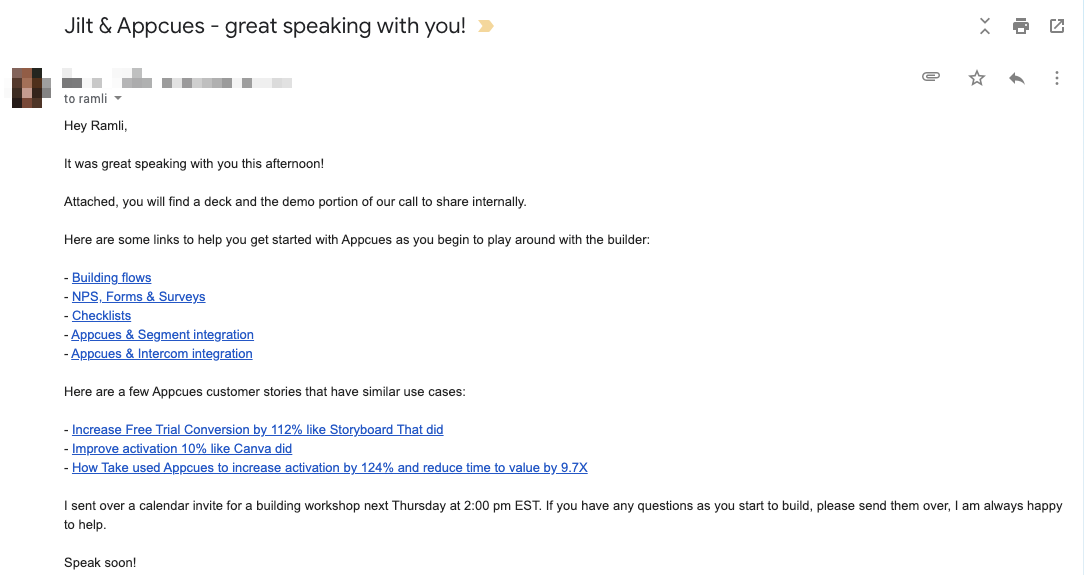
Task: Click the attachment paperclip icon
Action: (931, 77)
